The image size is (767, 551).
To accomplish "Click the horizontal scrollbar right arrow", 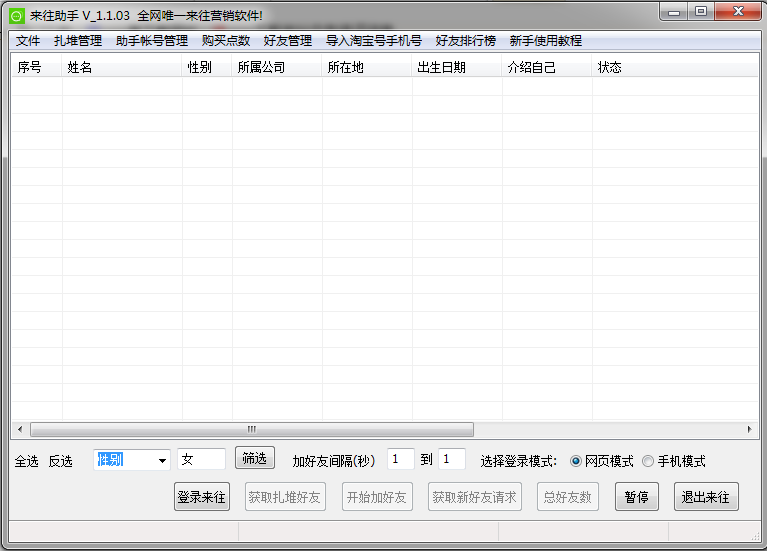I will pos(750,429).
